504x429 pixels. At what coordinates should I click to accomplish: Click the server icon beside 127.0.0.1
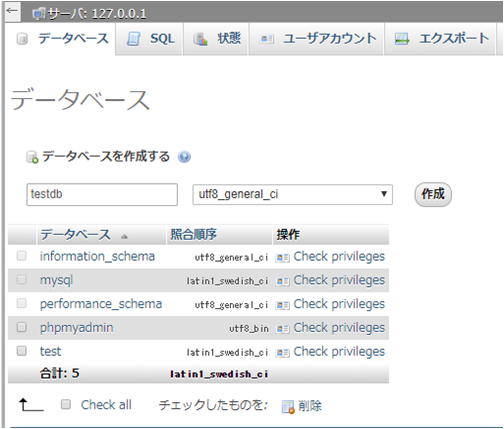(39, 14)
